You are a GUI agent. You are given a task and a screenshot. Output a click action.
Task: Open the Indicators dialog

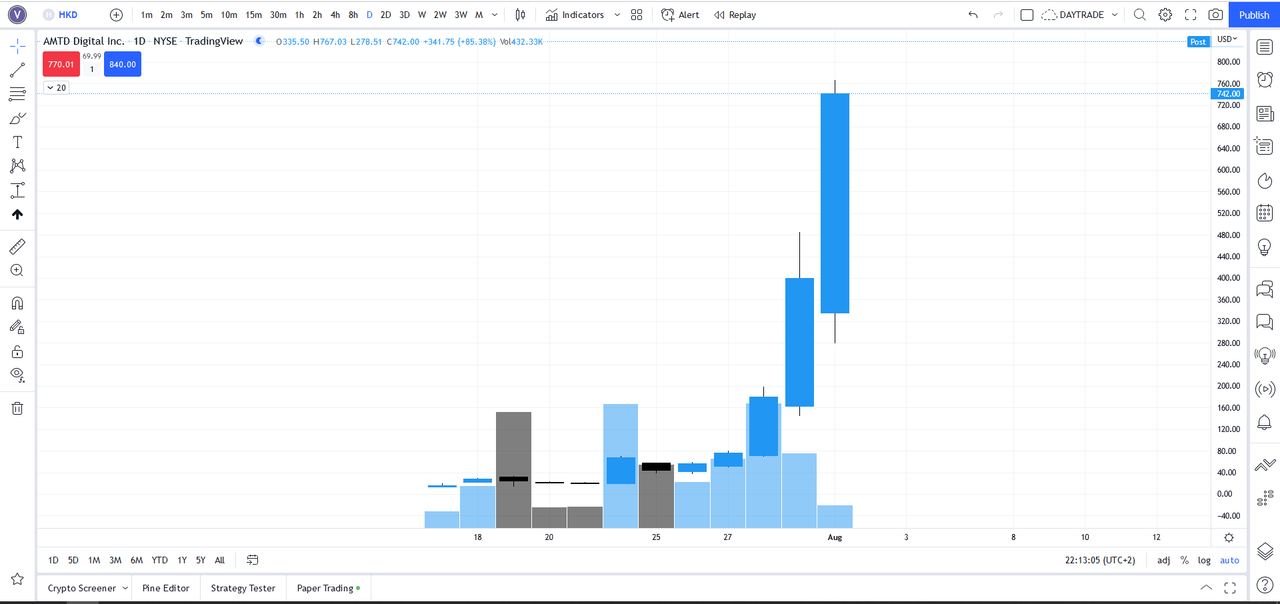[x=575, y=15]
